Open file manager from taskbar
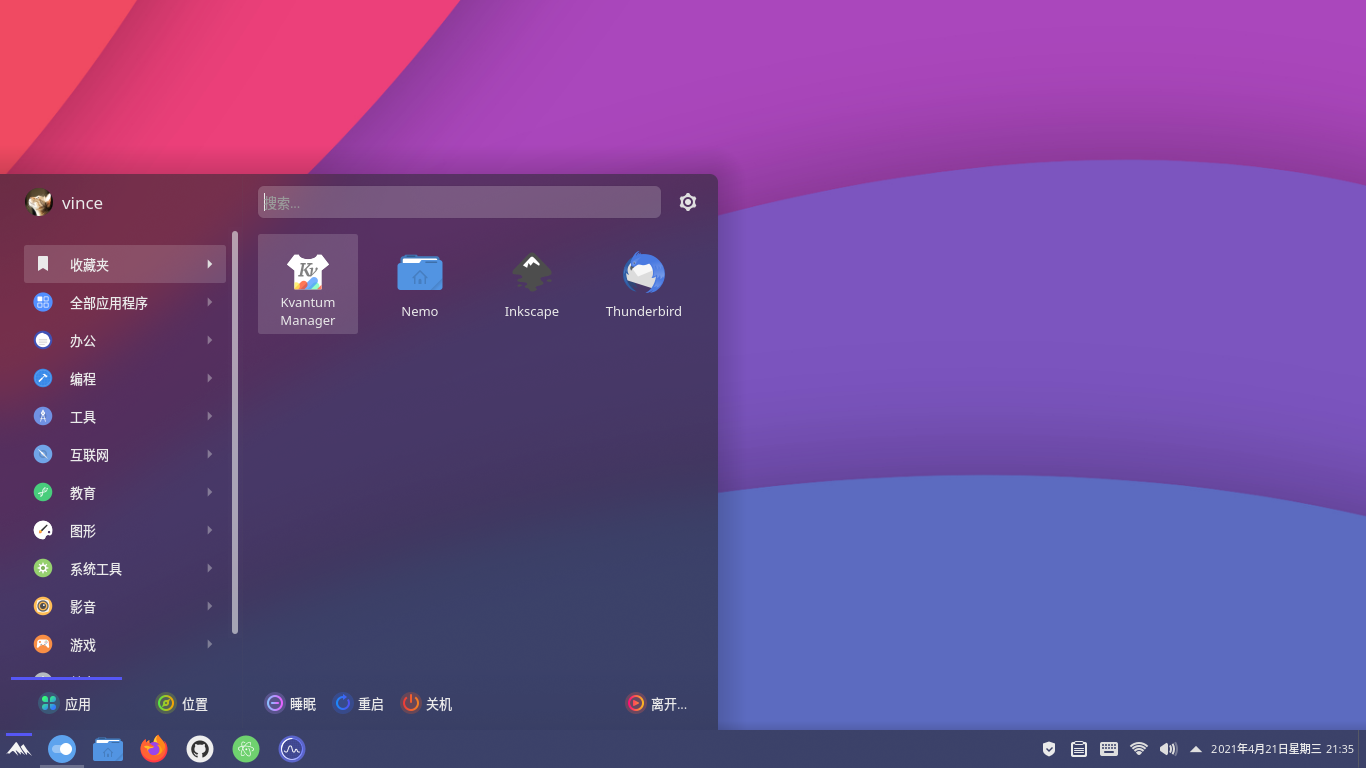1366x768 pixels. coord(108,749)
